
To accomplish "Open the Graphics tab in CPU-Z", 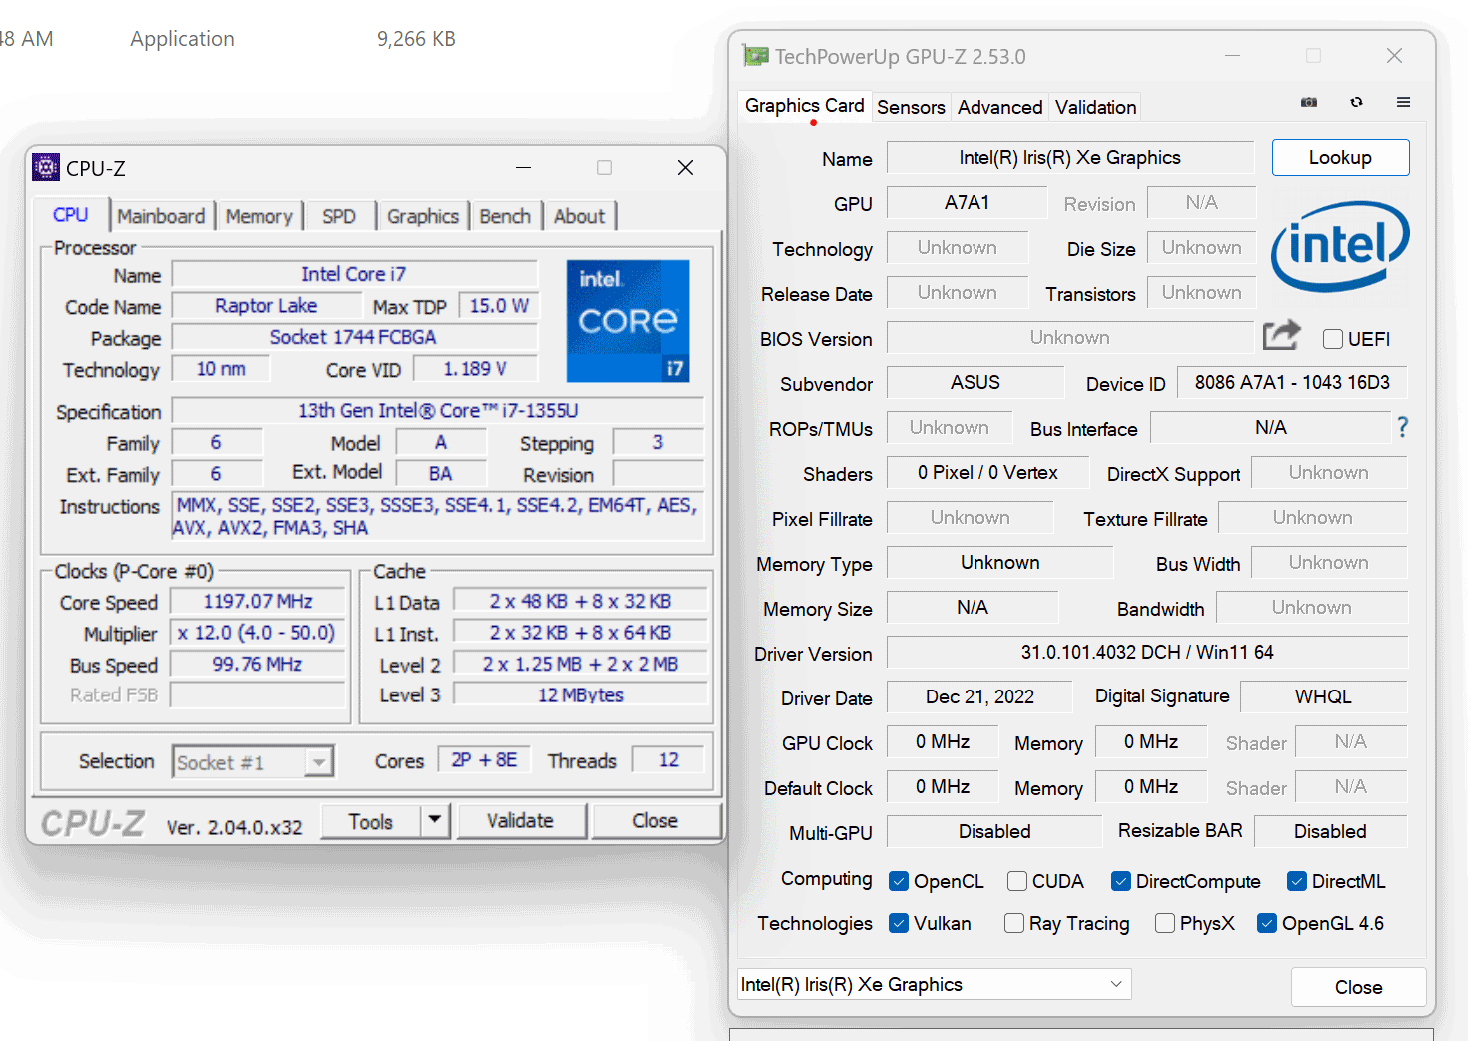I will click(x=423, y=216).
